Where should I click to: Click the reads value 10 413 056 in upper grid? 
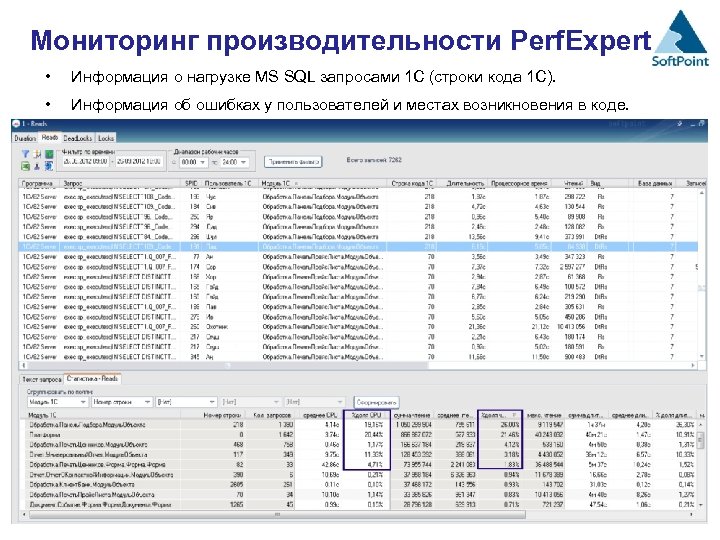[x=571, y=327]
